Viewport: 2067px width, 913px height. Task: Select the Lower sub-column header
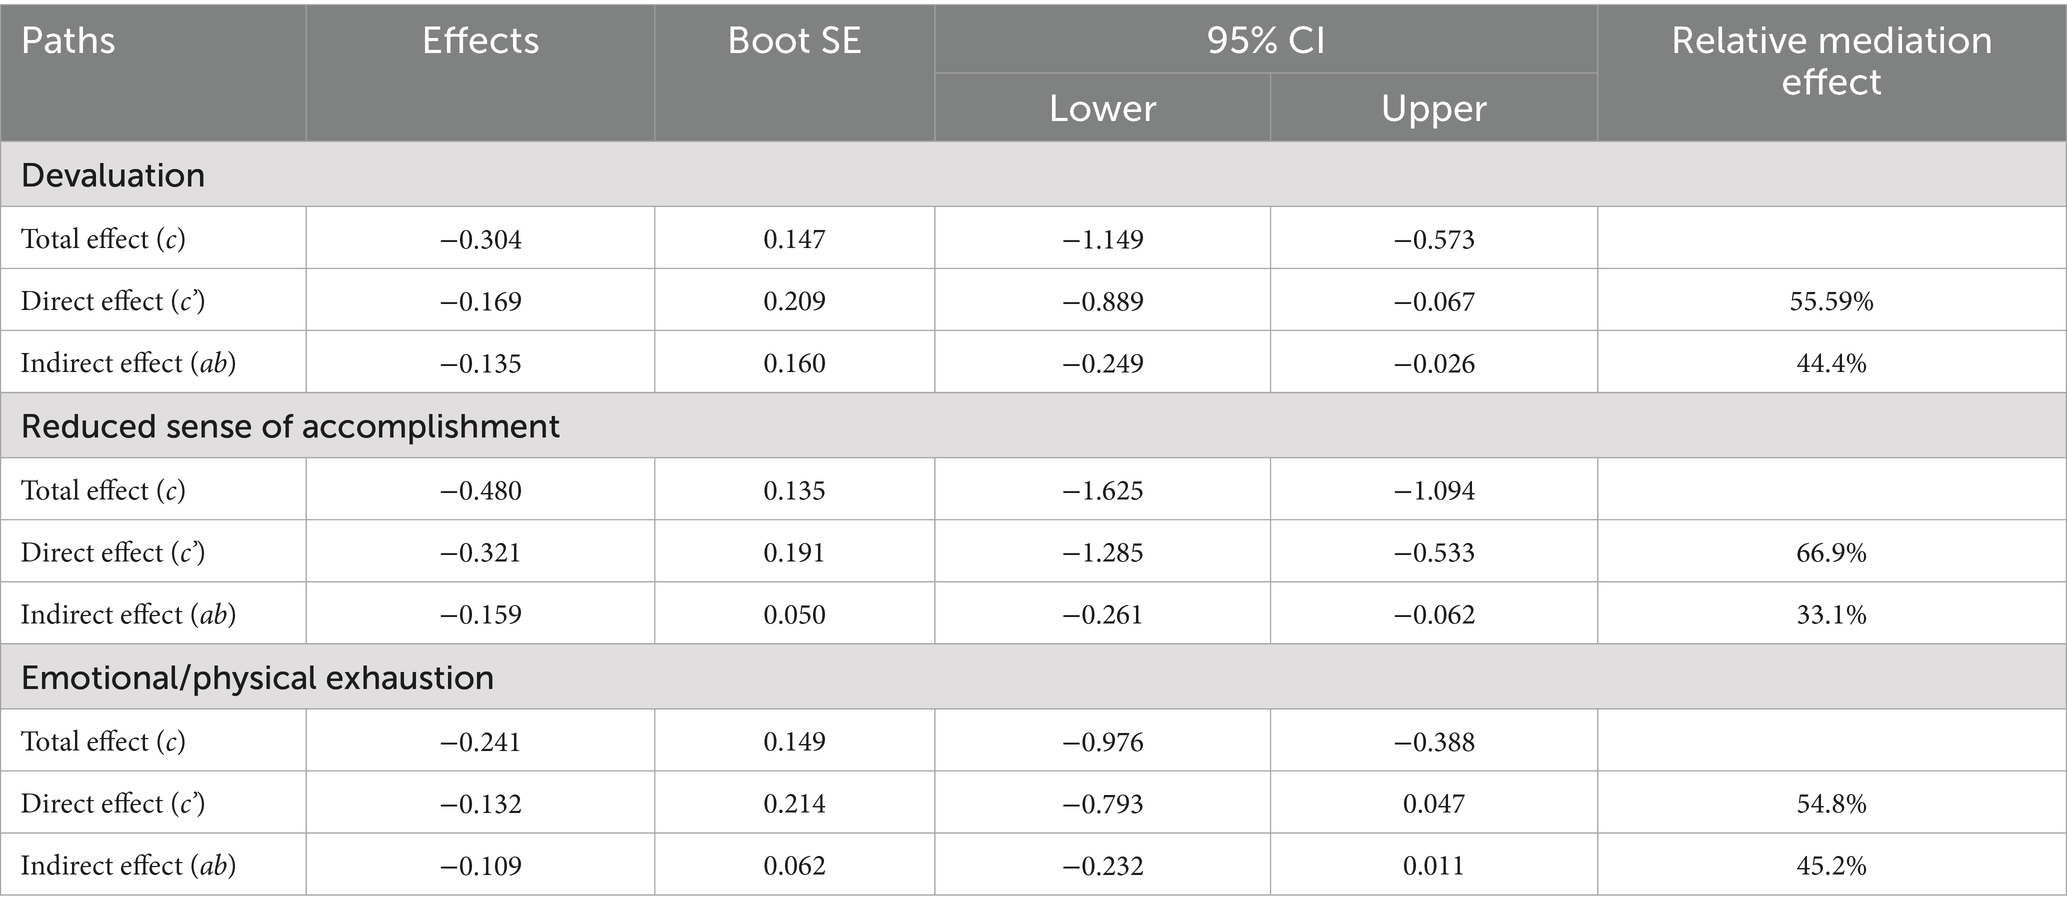tap(1102, 108)
